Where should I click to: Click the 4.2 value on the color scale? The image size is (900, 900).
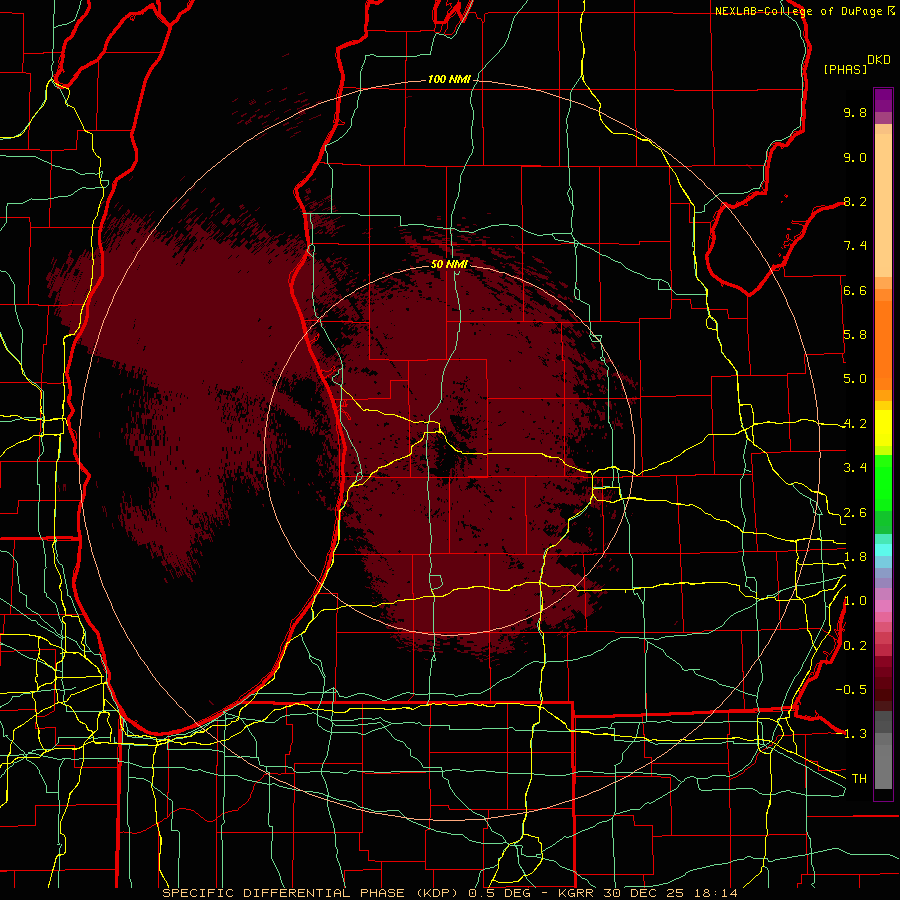tap(855, 424)
